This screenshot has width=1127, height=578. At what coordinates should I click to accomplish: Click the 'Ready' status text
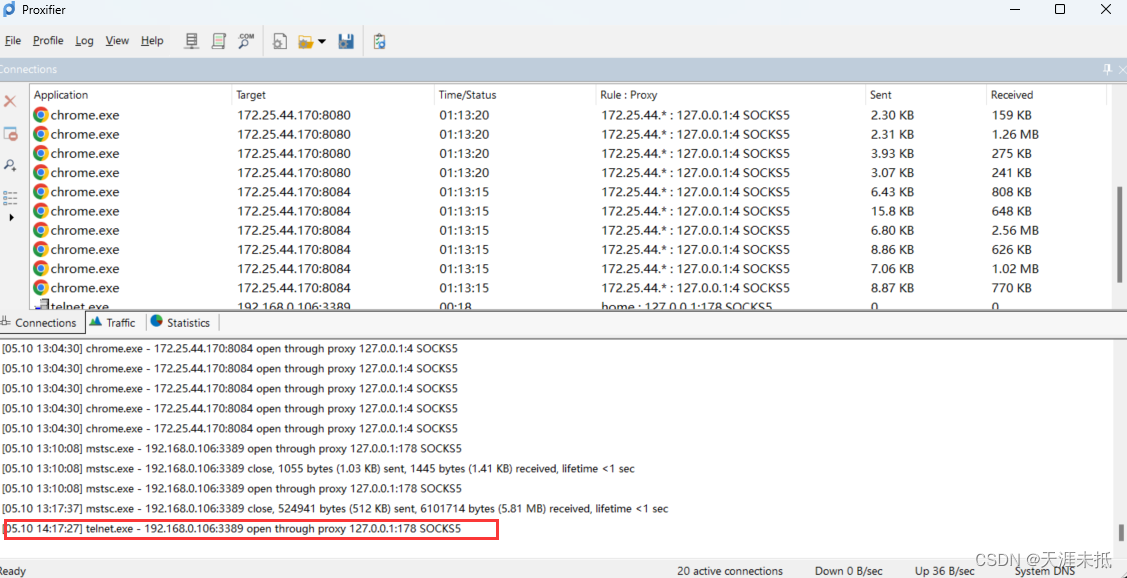pos(13,571)
